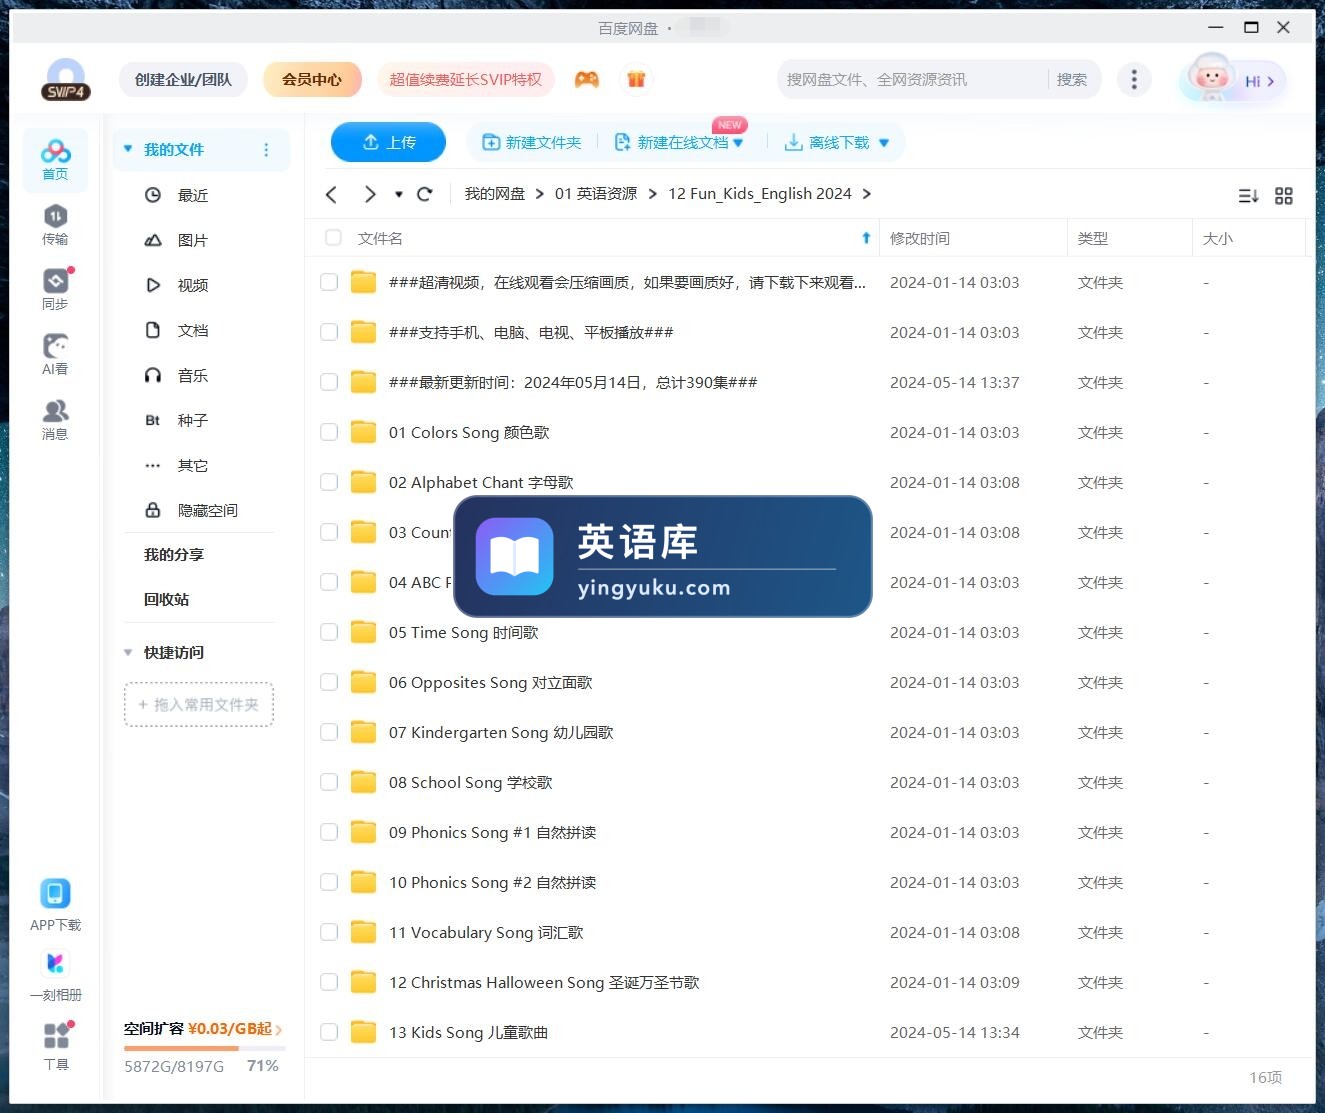Screen dimensions: 1325x1113
Task: Check the box for 08 School Song 学校歌
Action: tap(329, 782)
